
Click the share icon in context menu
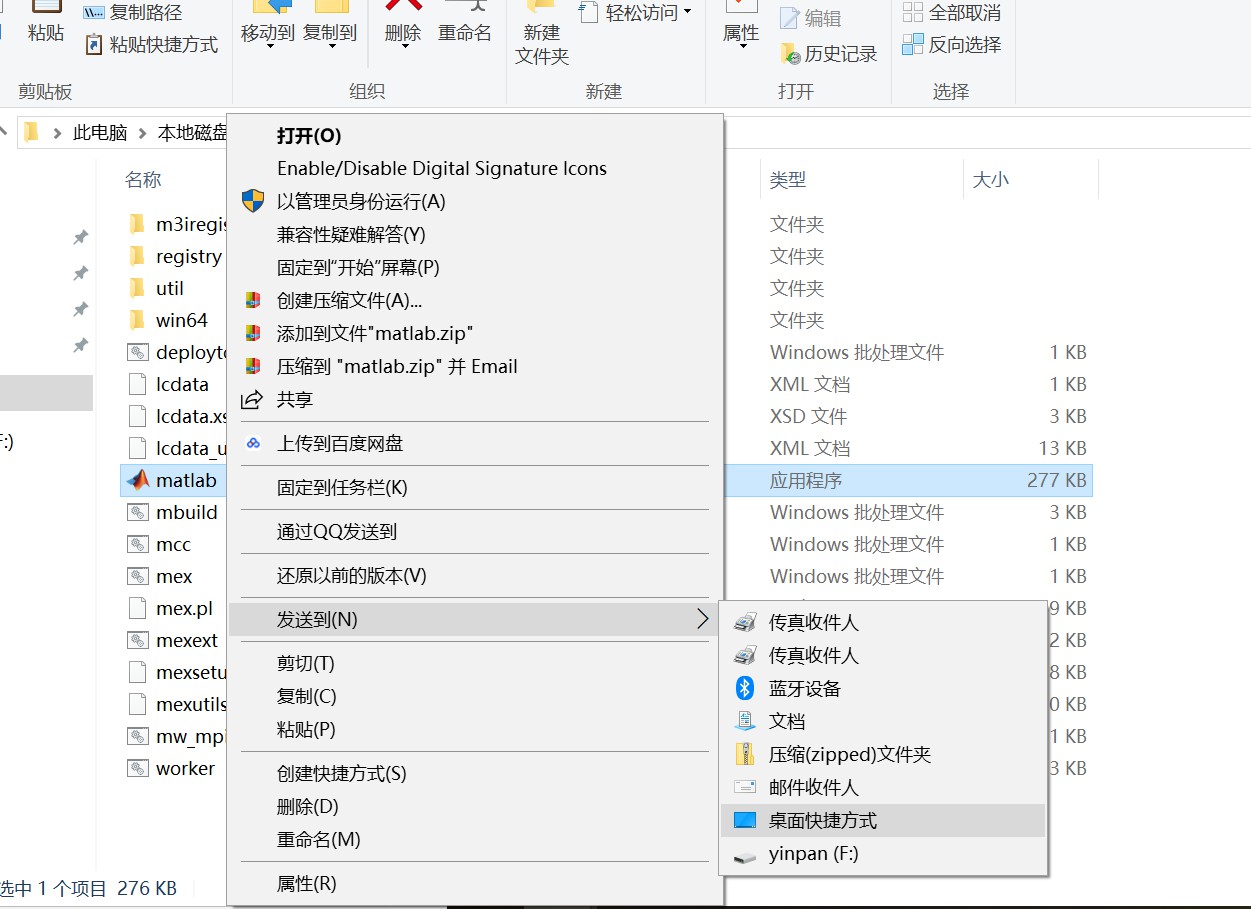tap(254, 399)
